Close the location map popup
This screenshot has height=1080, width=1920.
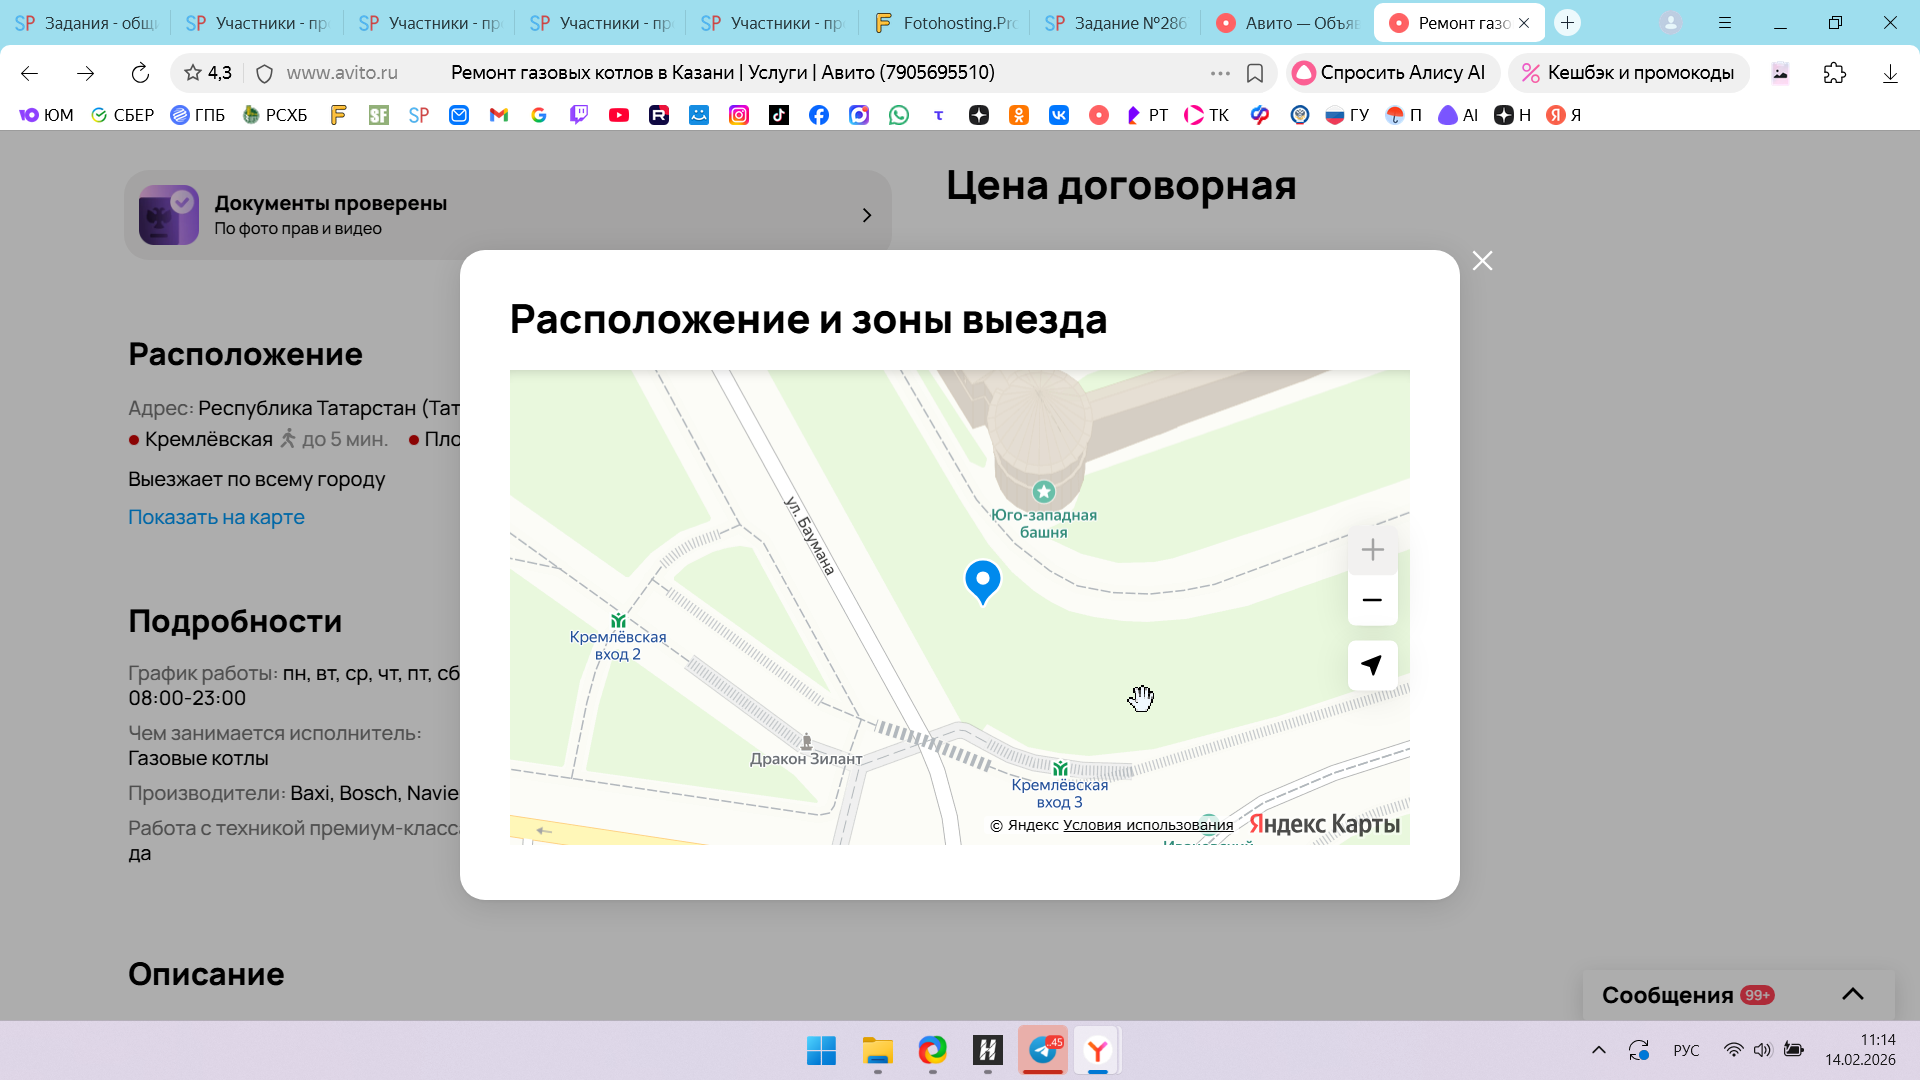pos(1482,261)
